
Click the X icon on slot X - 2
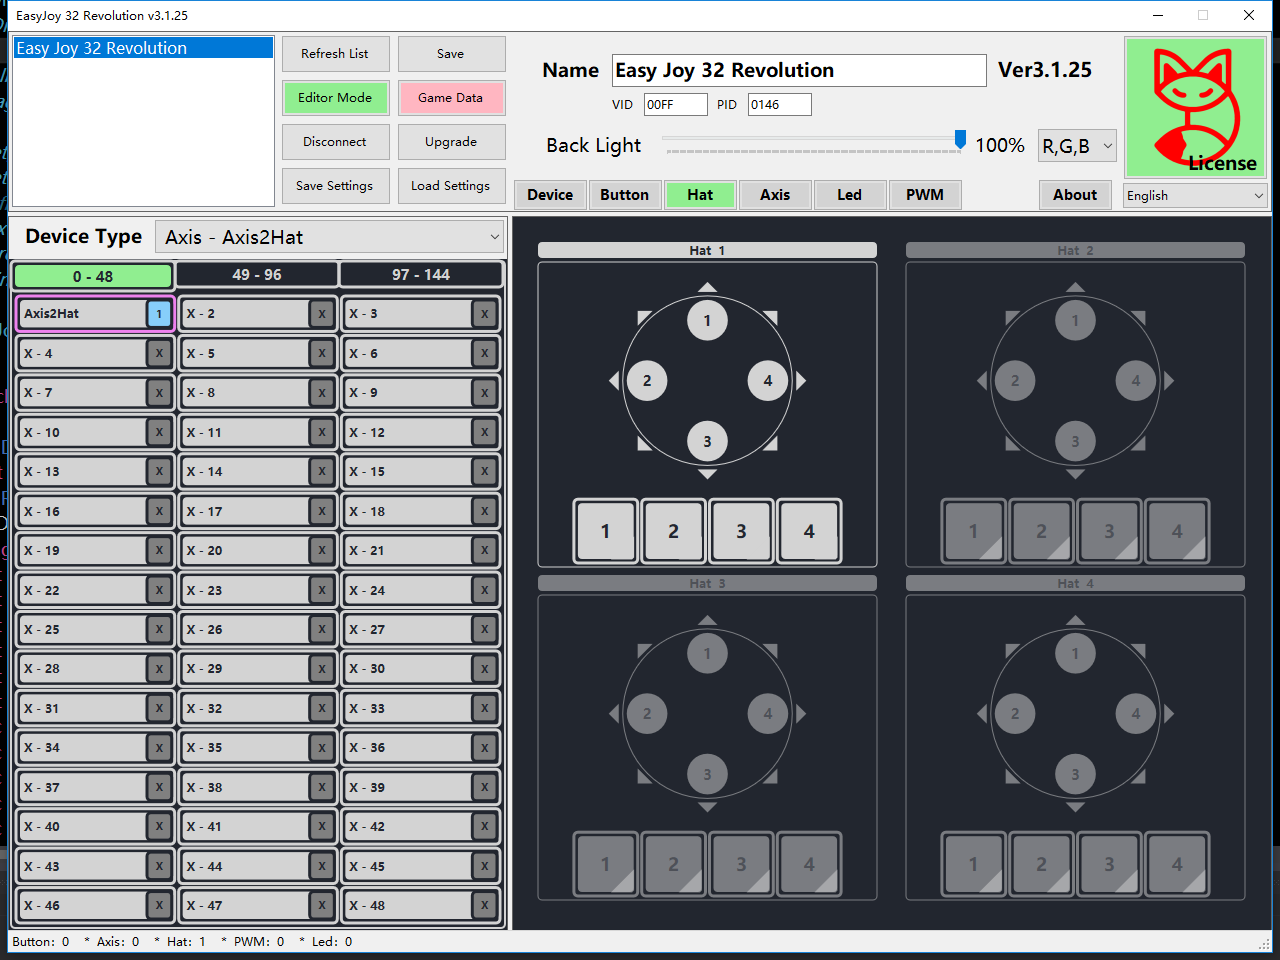[x=321, y=313]
